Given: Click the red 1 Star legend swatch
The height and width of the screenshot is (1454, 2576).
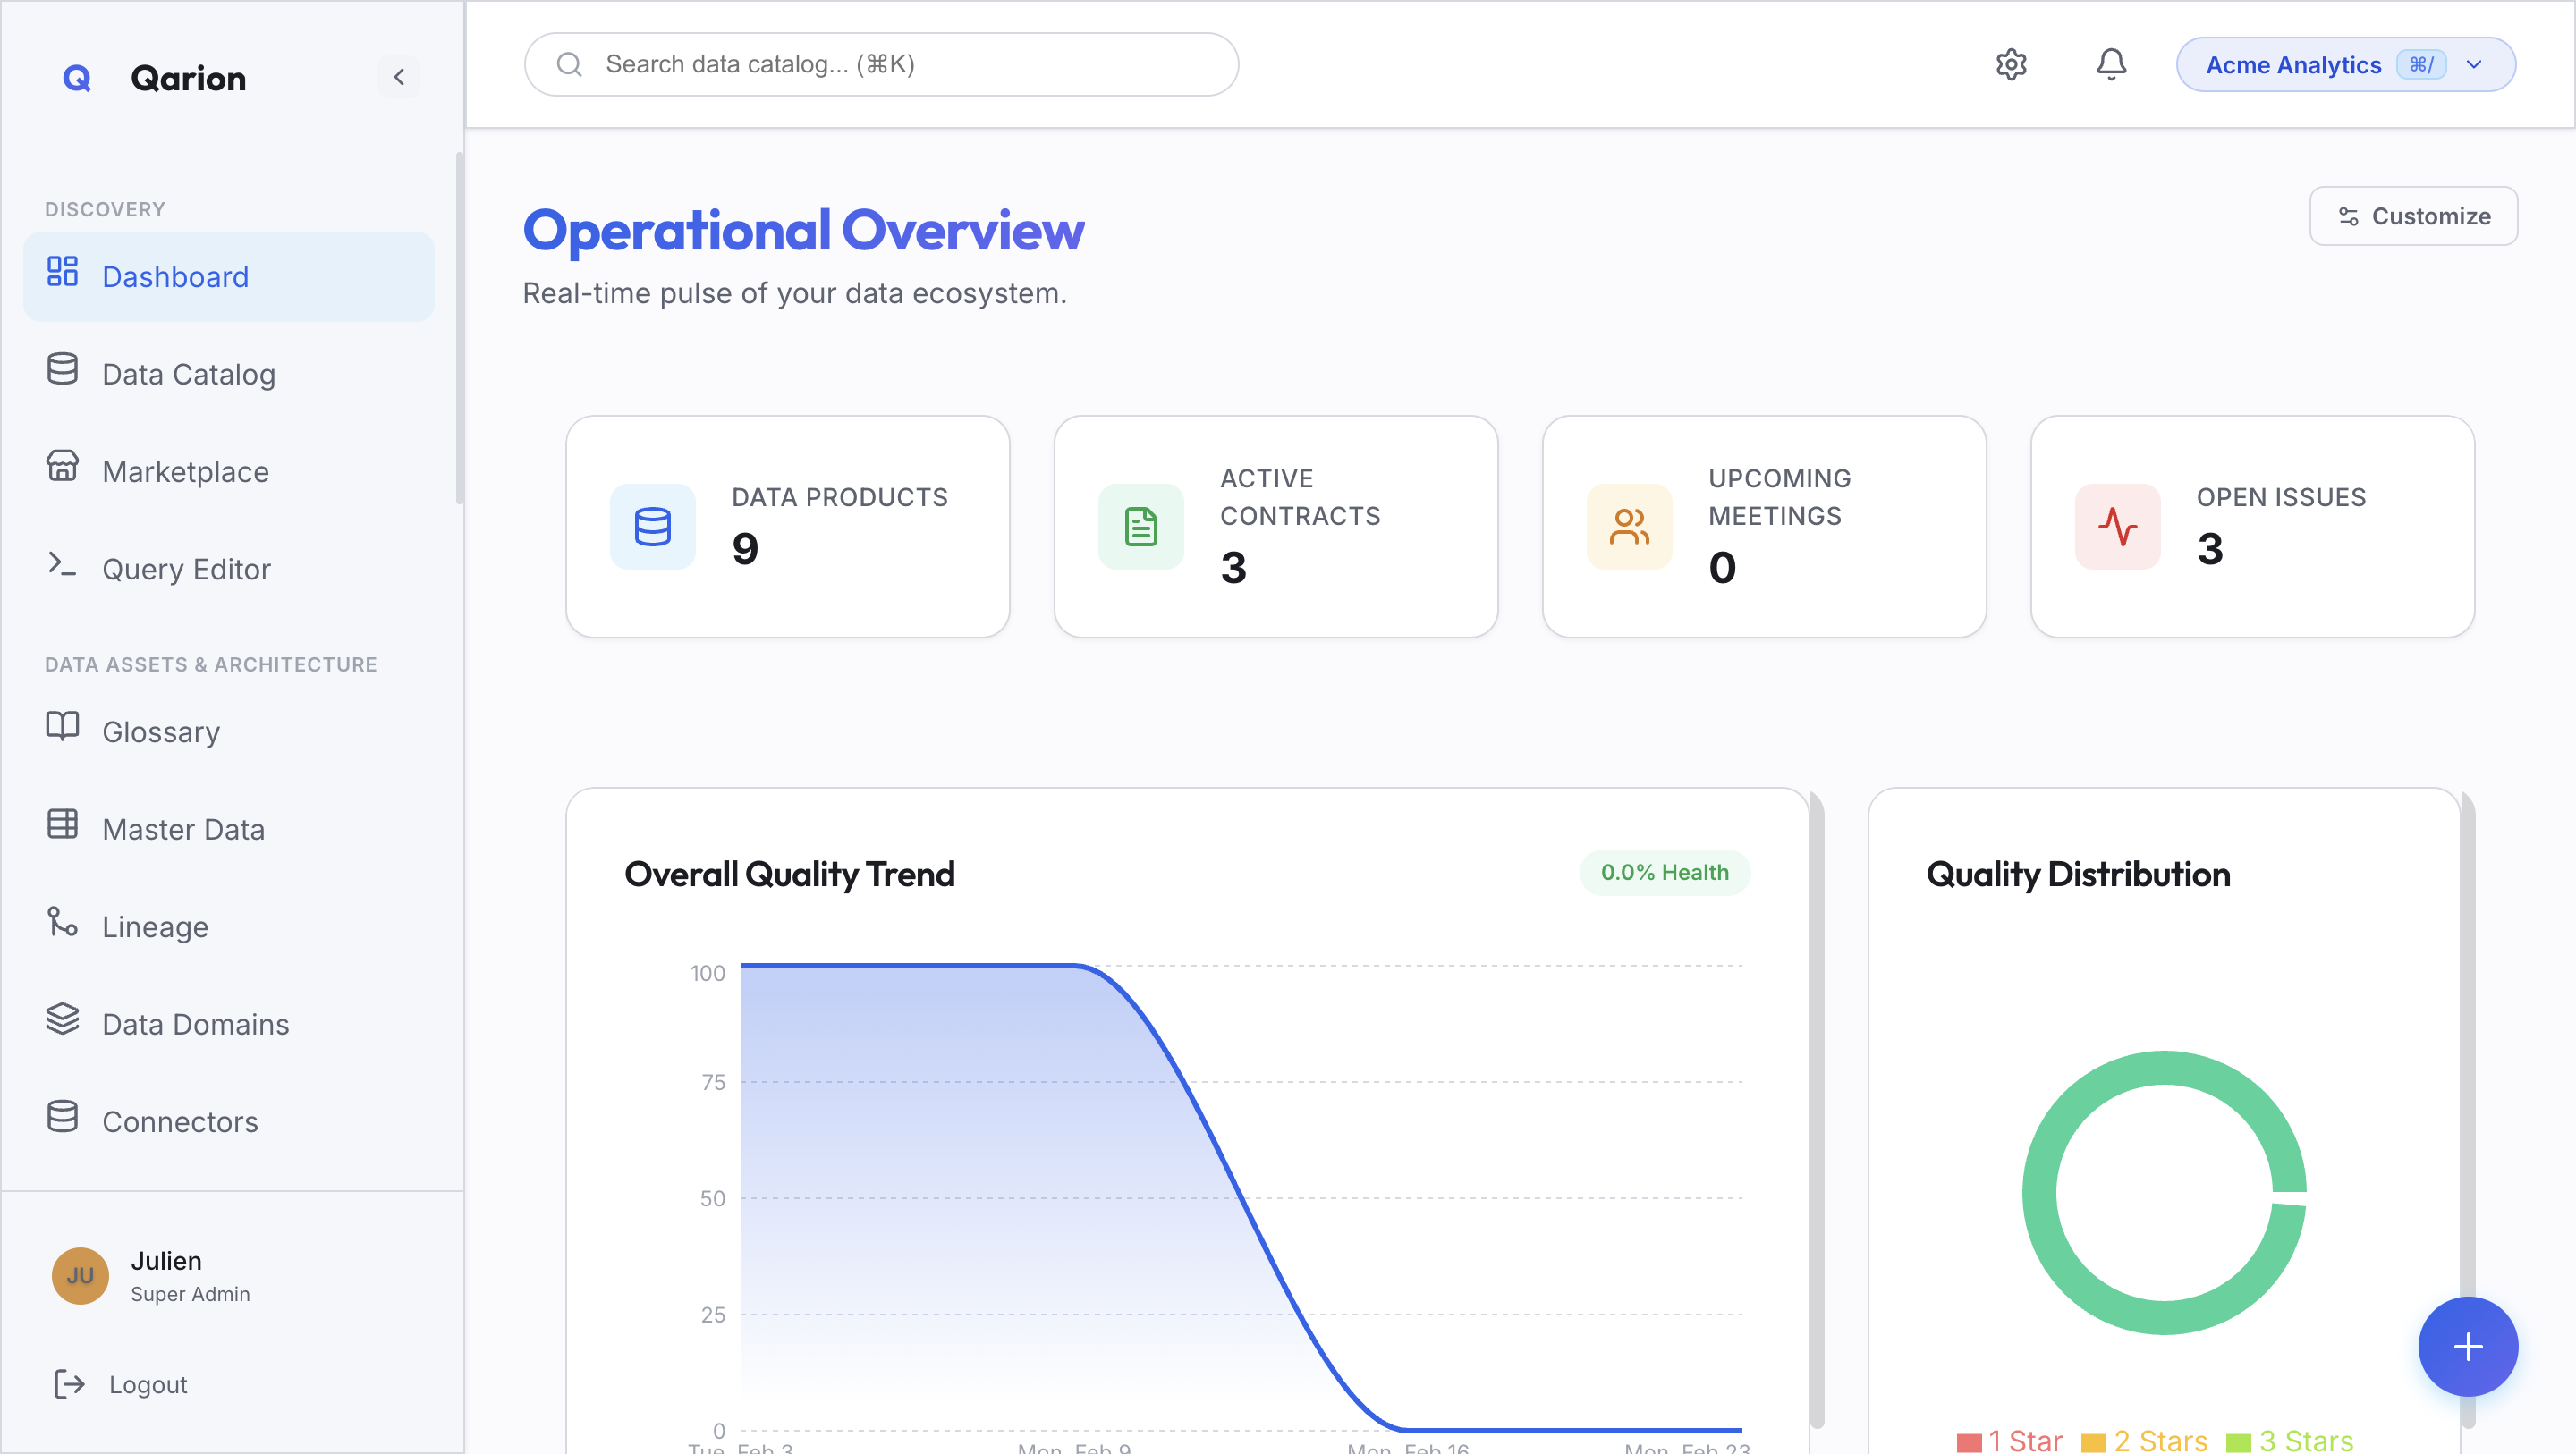Looking at the screenshot, I should pos(1970,1440).
